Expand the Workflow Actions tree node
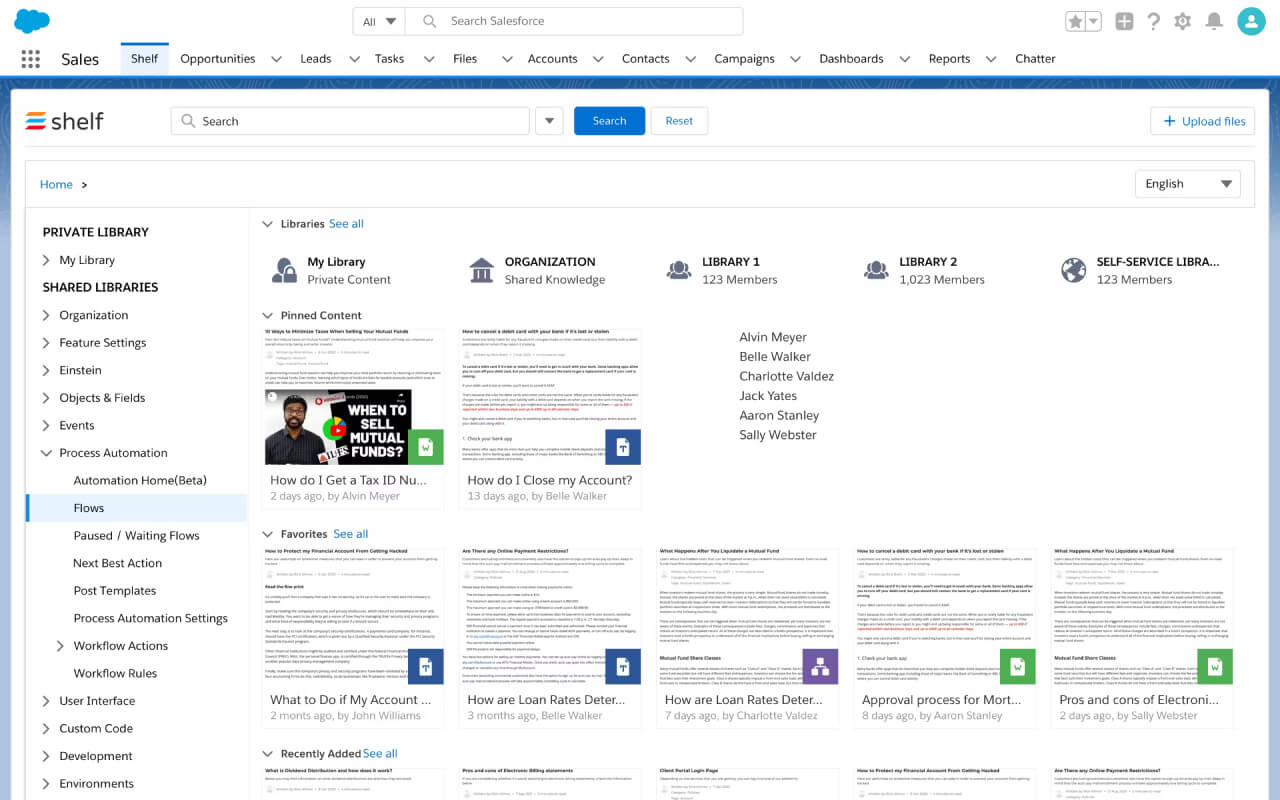 click(x=60, y=646)
